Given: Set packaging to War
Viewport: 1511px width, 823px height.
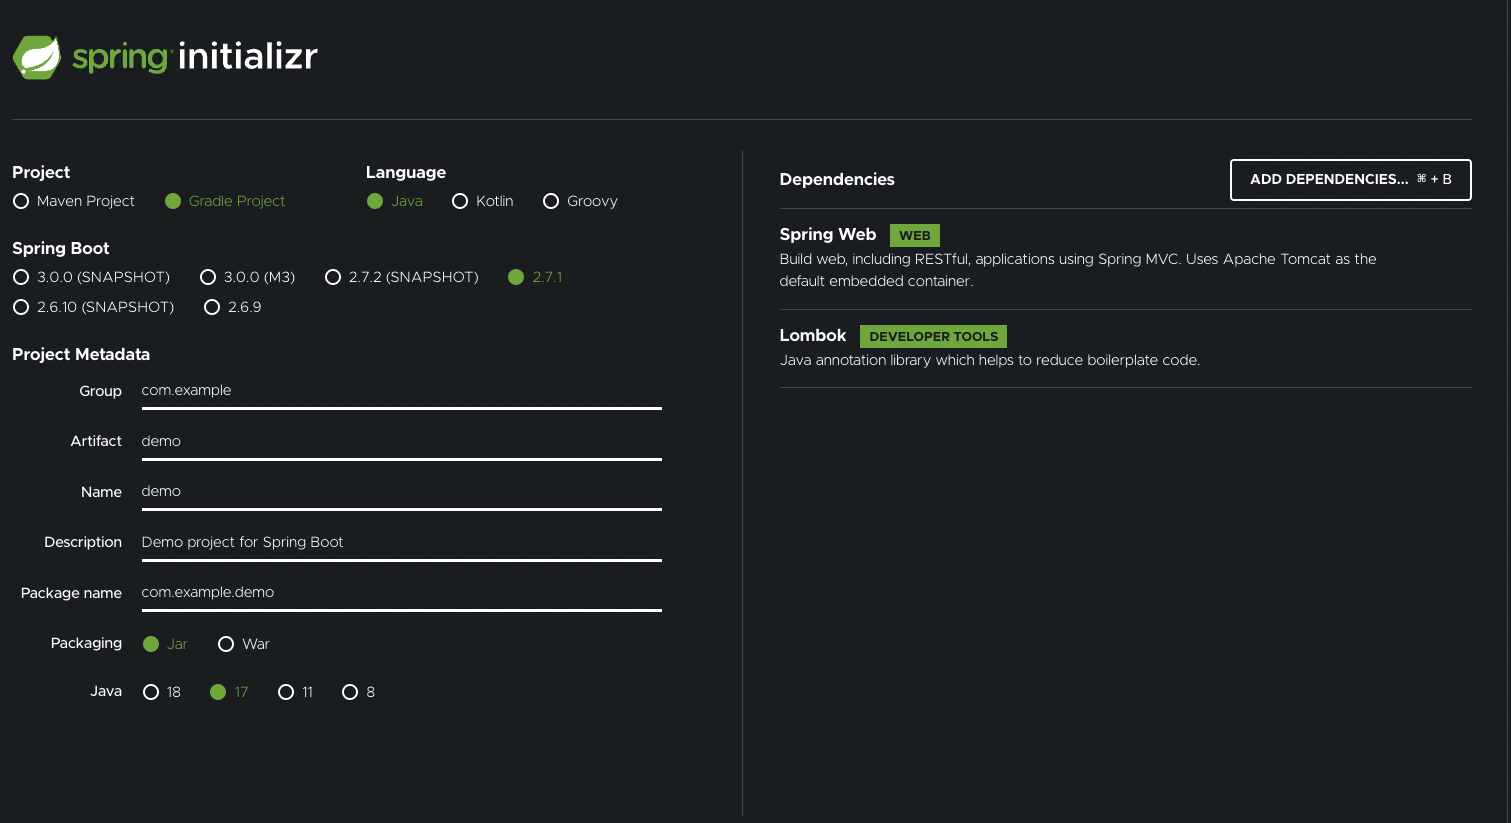Looking at the screenshot, I should coord(244,644).
